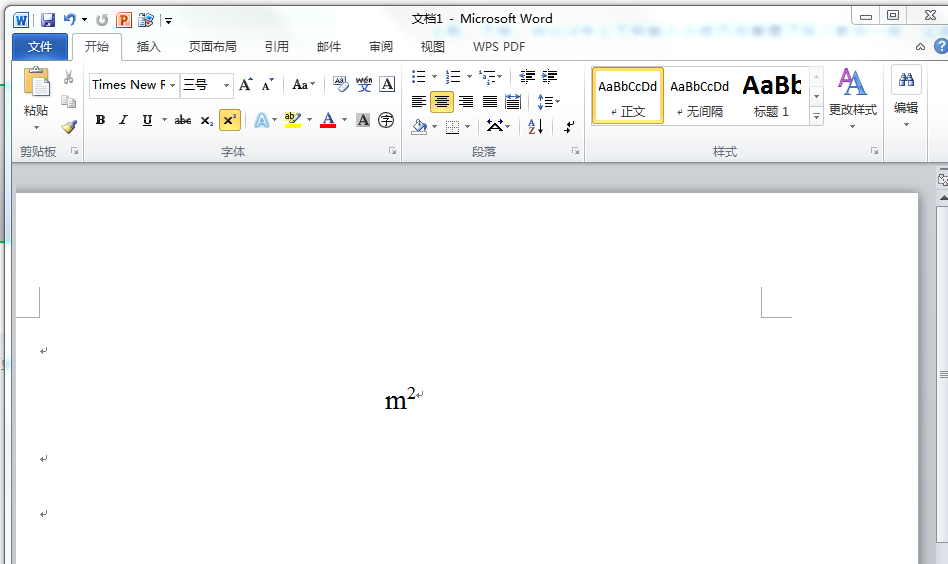Select the Format Painter brush
This screenshot has width=948, height=564.
69,127
